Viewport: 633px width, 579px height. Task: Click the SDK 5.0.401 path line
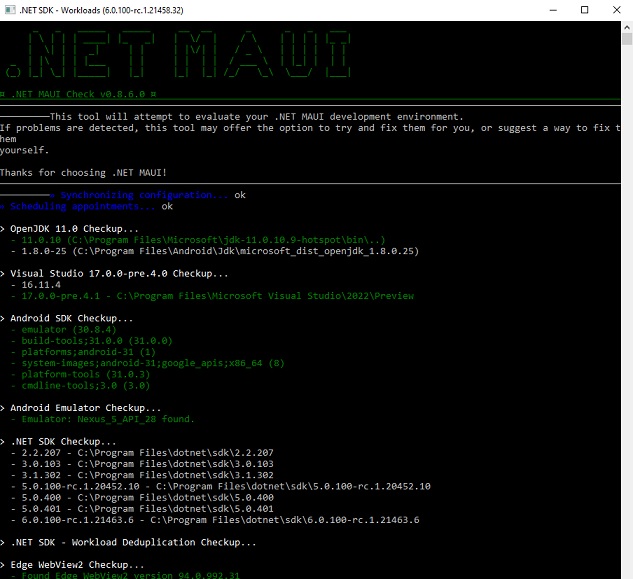point(142,509)
